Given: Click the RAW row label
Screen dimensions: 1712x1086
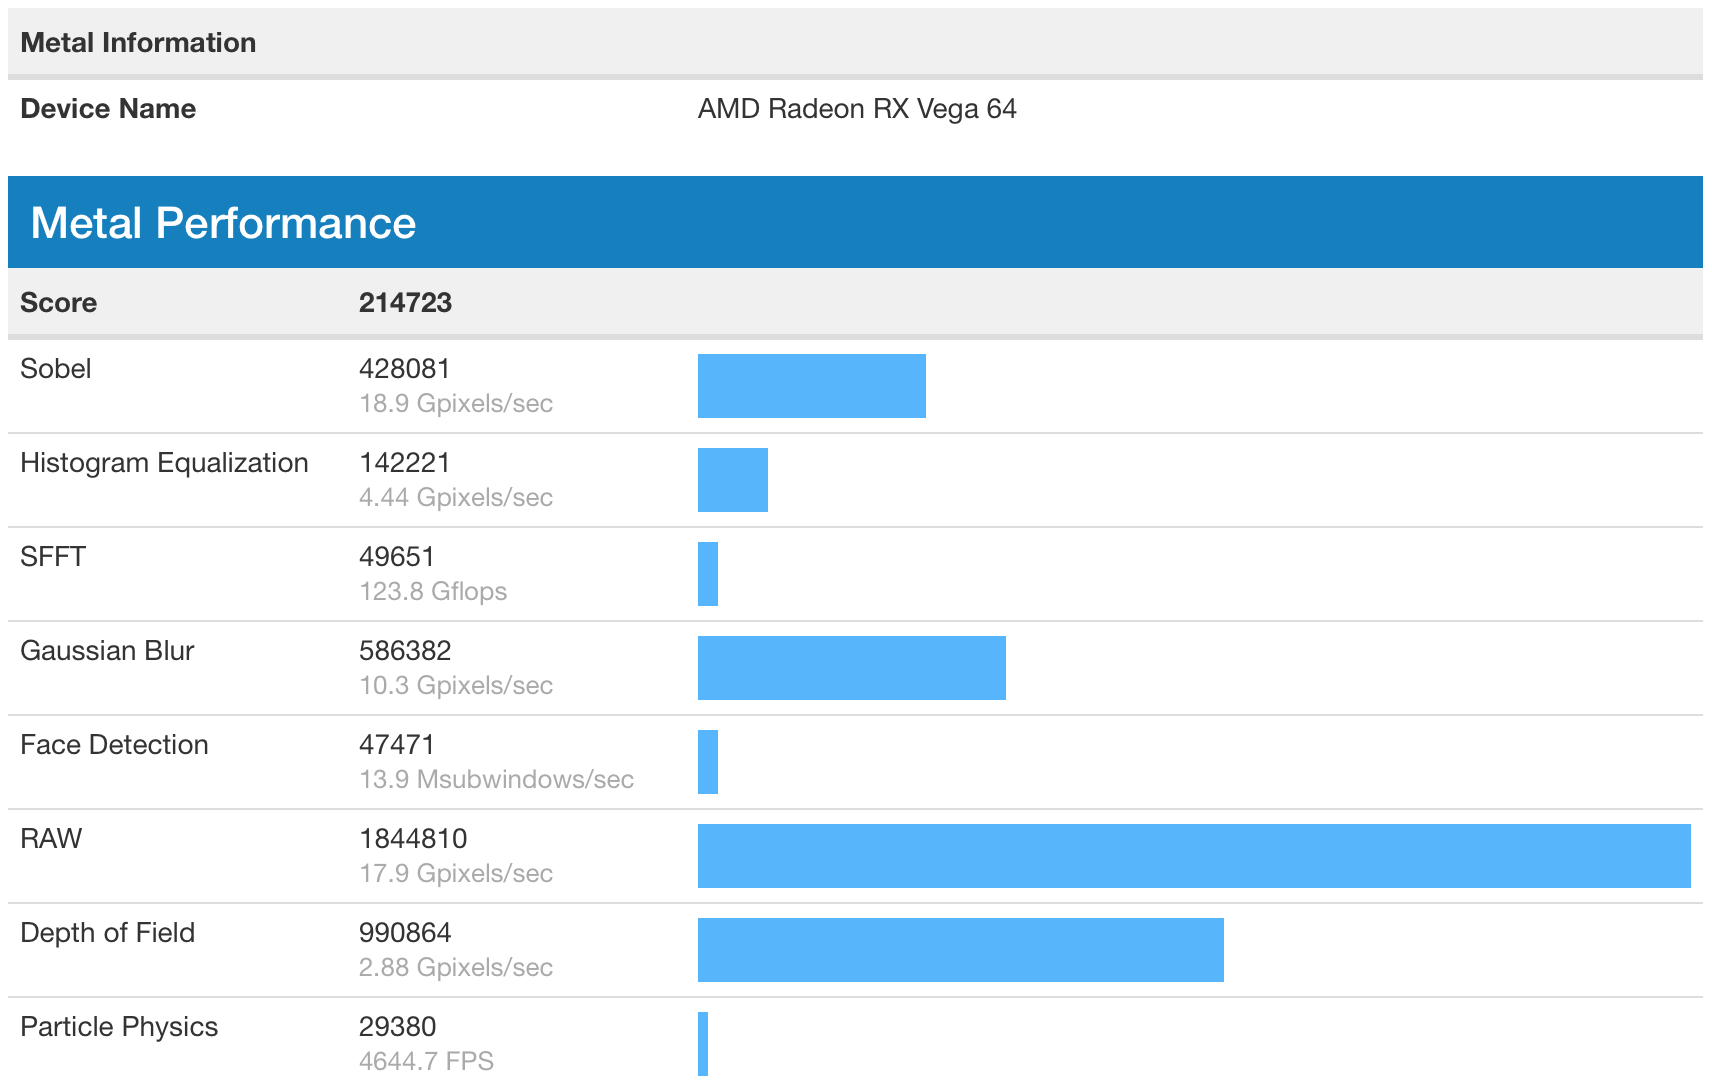Looking at the screenshot, I should pyautogui.click(x=51, y=839).
